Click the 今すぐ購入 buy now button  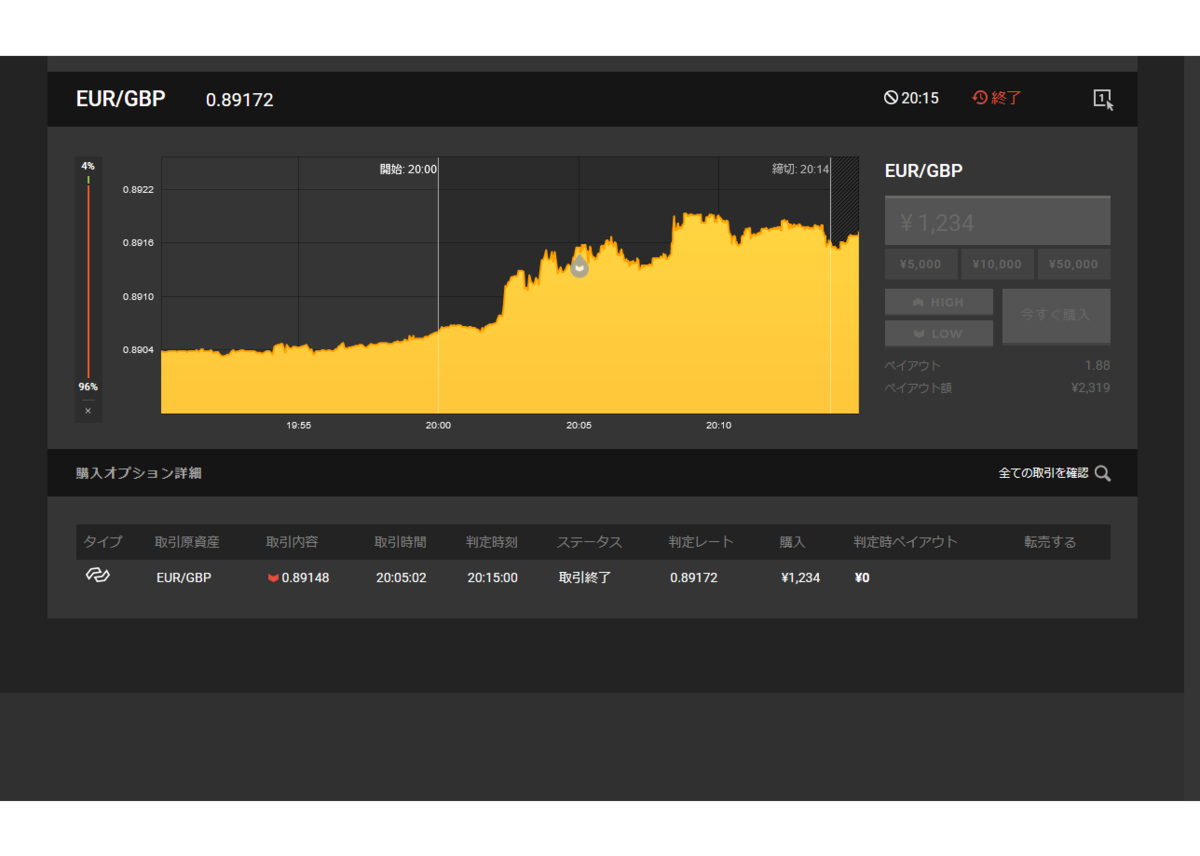click(1056, 316)
